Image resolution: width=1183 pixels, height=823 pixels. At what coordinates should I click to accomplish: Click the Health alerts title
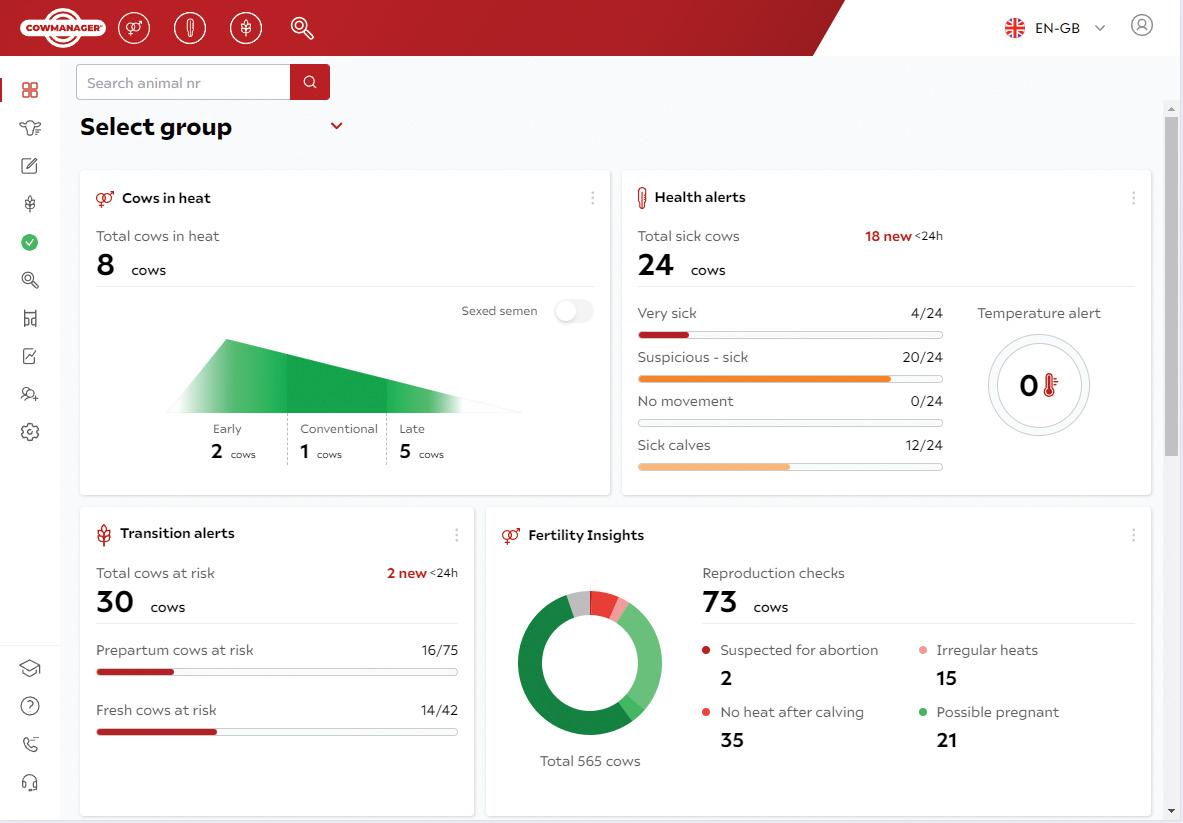[700, 197]
